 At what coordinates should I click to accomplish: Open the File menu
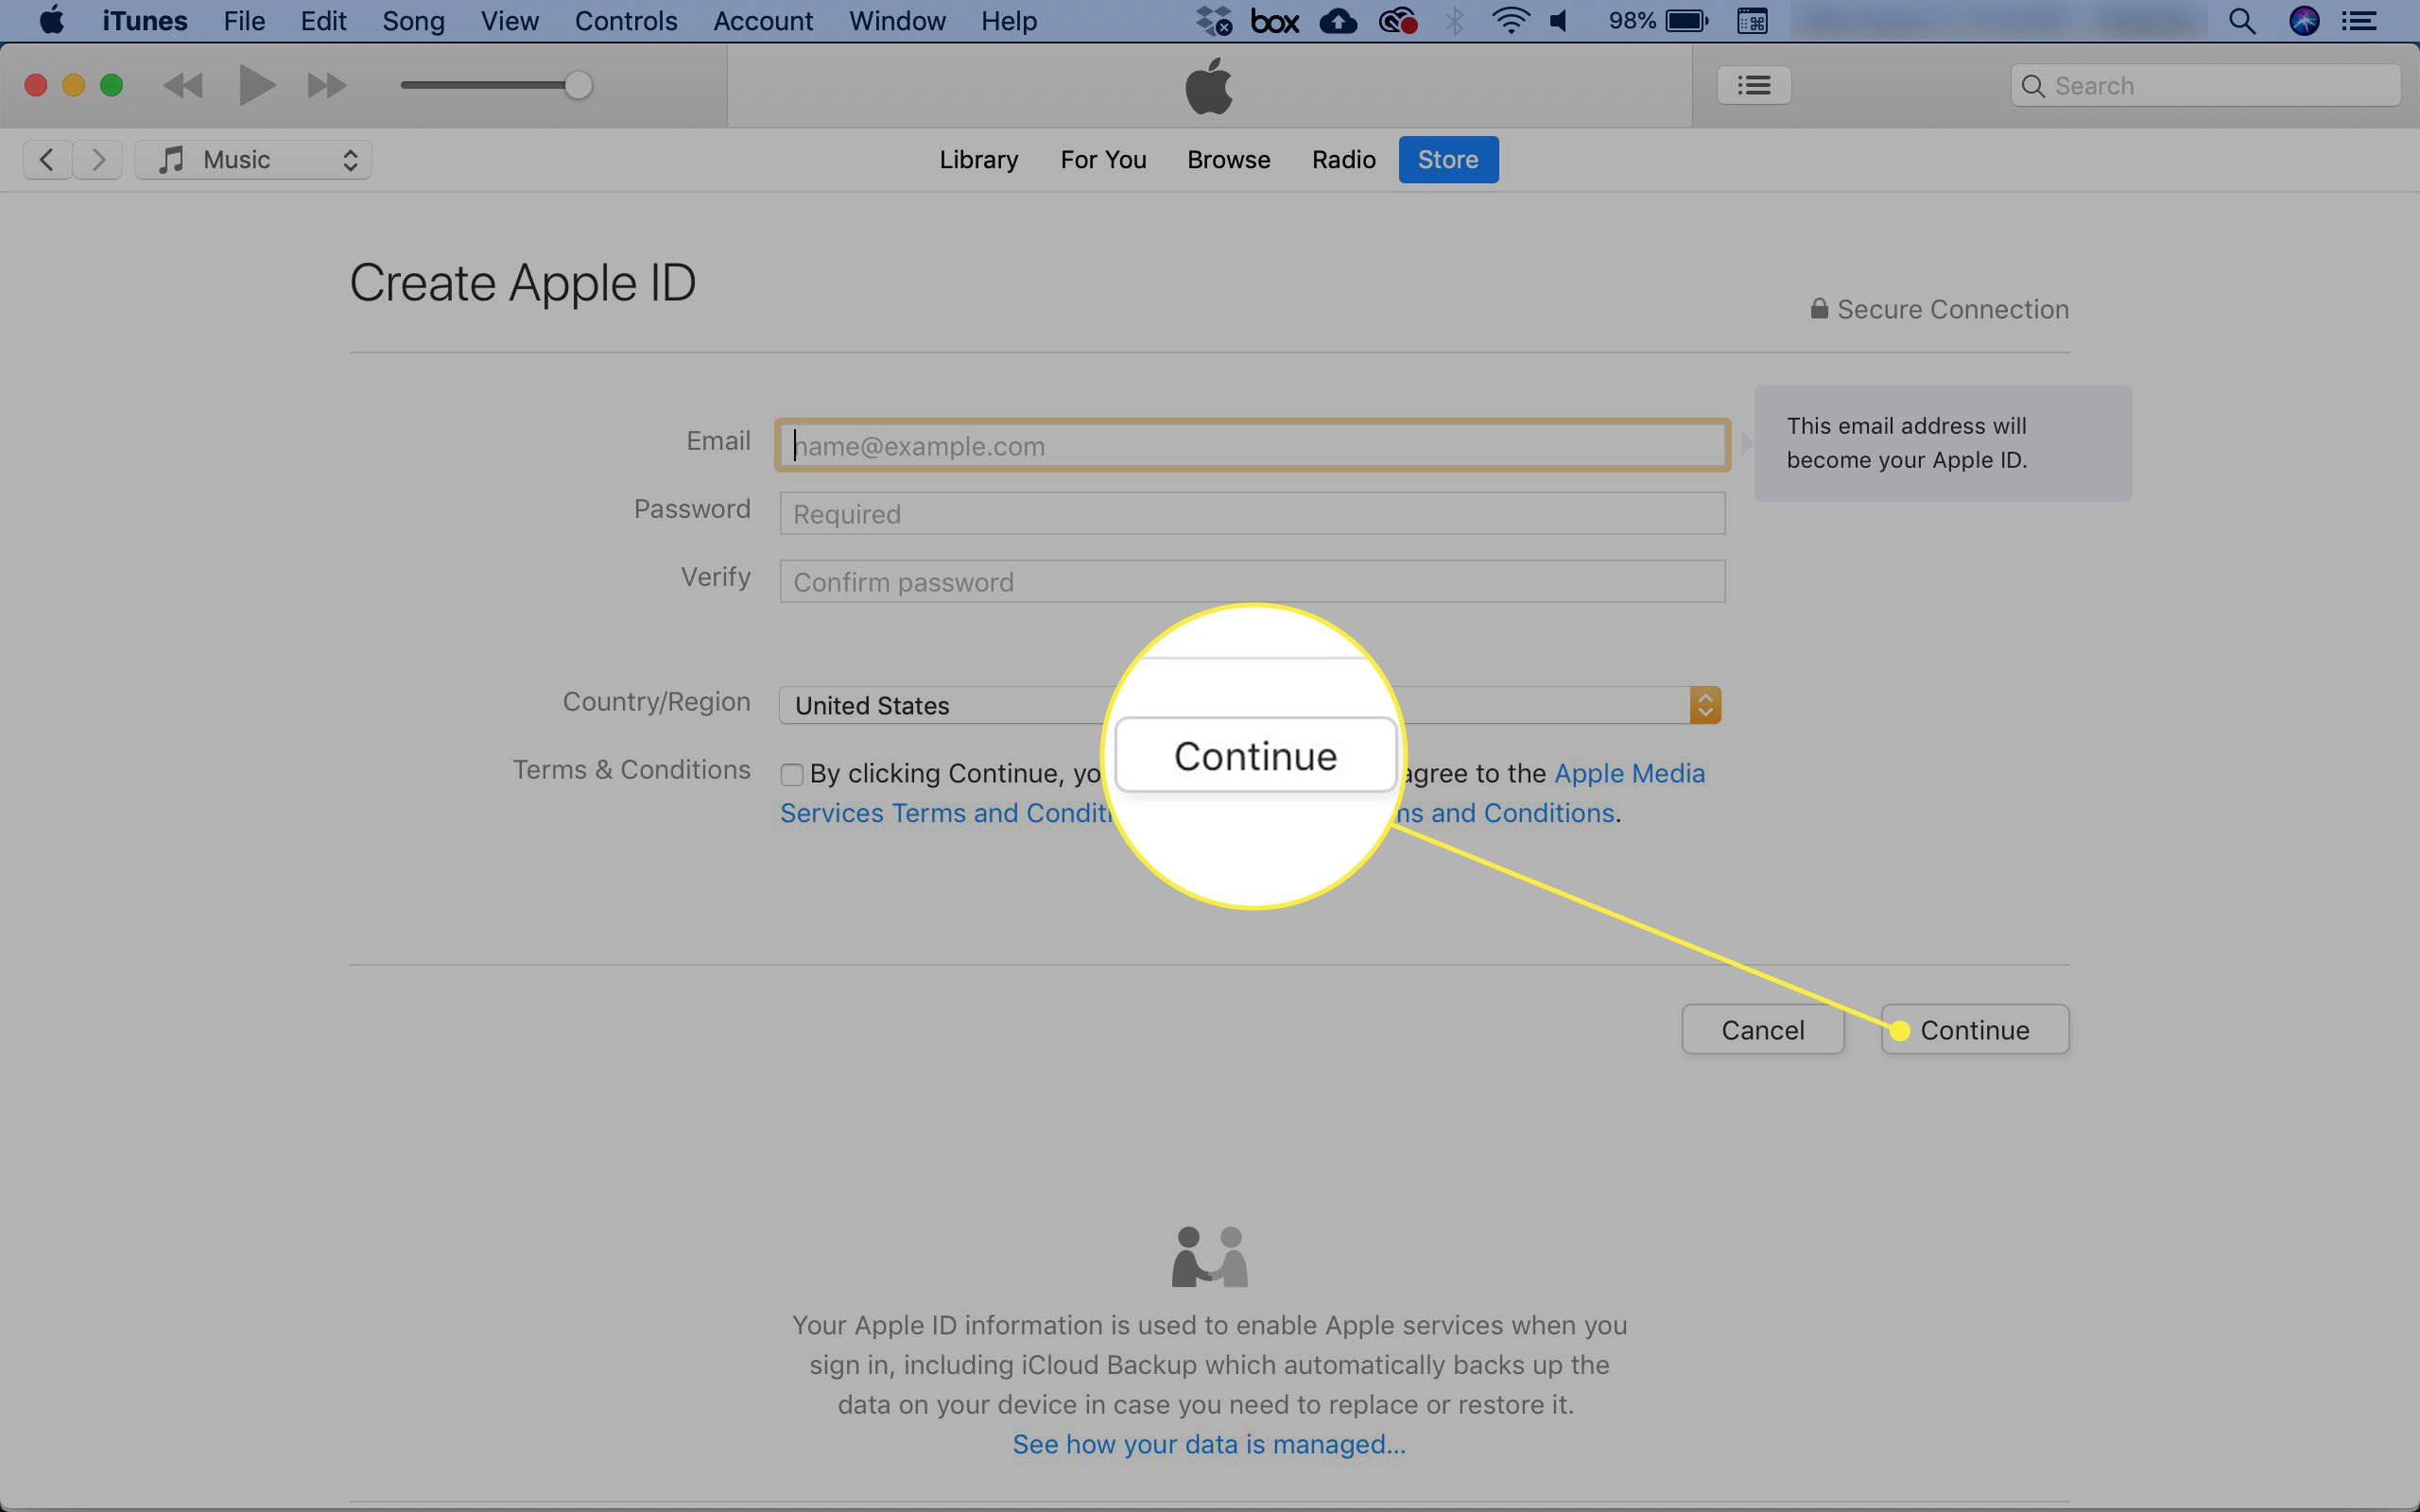(244, 21)
